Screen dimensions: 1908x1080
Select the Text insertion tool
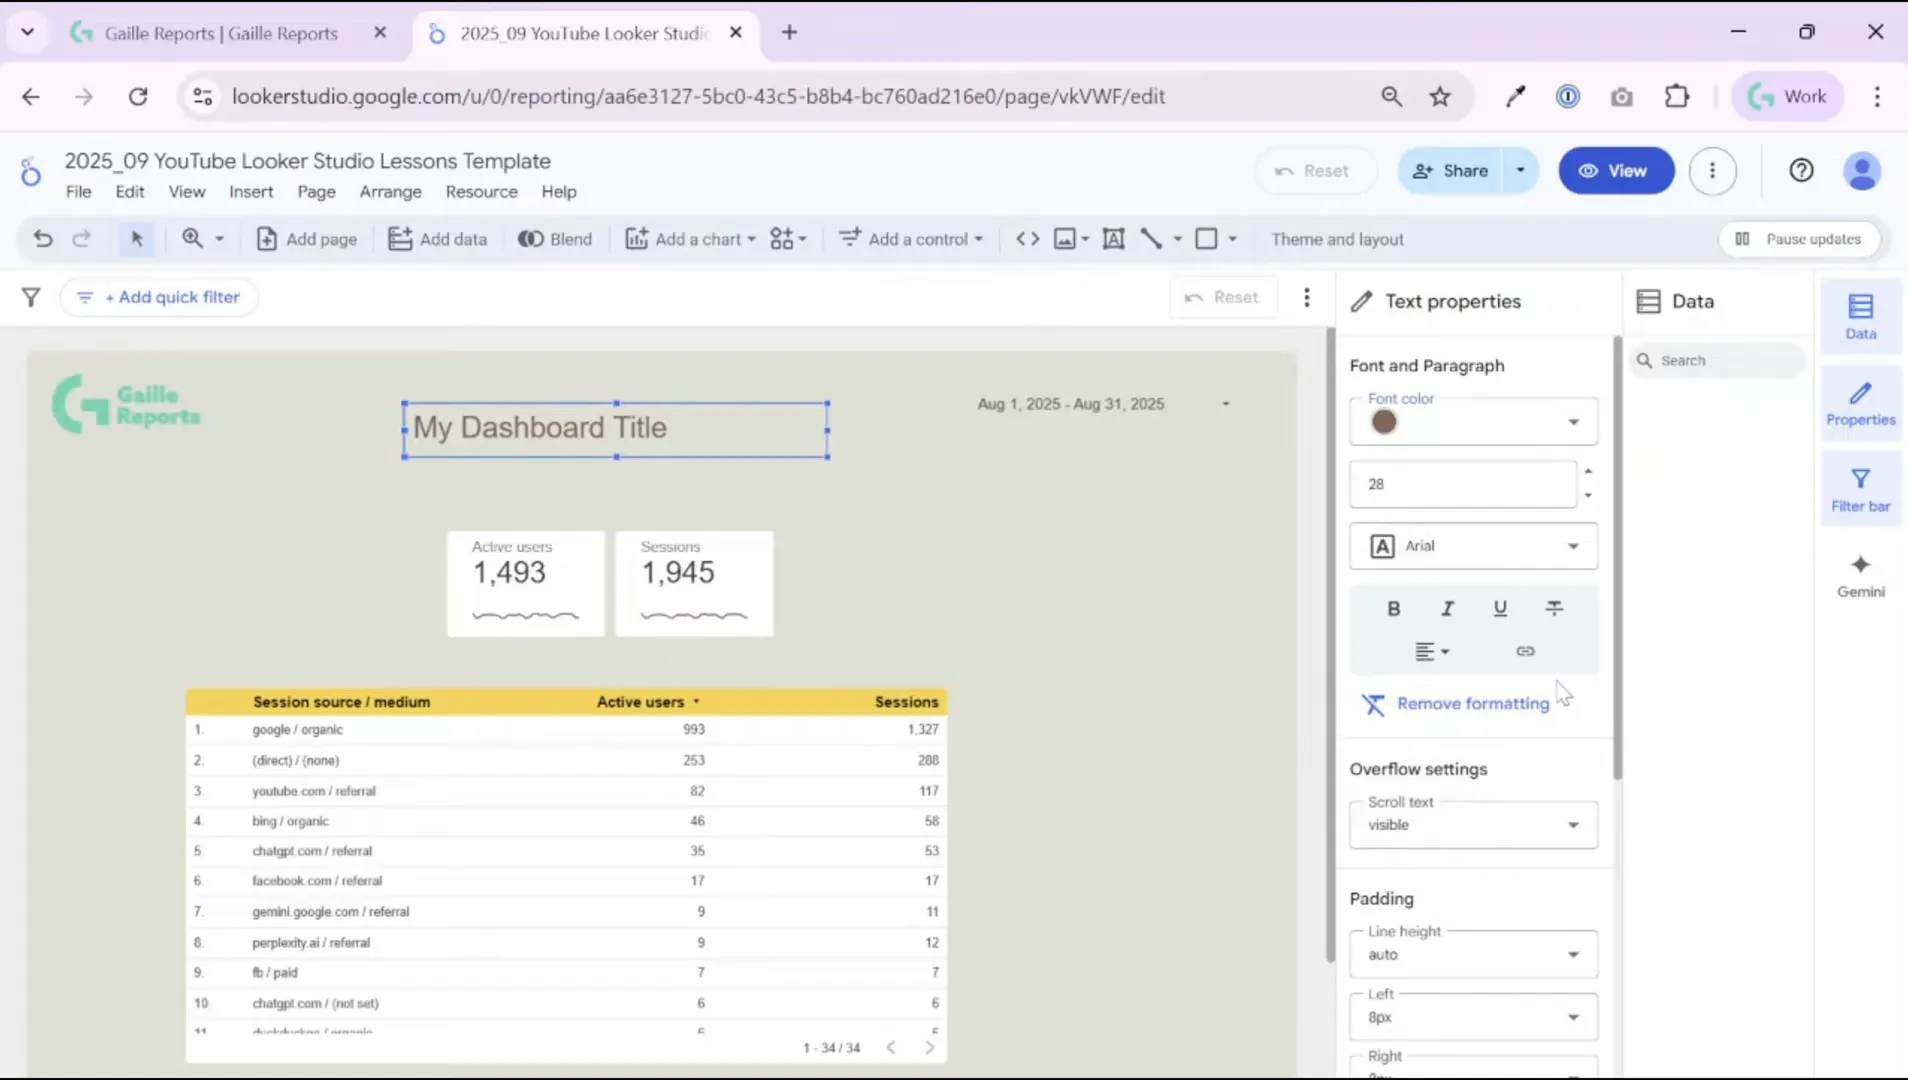pos(1114,238)
